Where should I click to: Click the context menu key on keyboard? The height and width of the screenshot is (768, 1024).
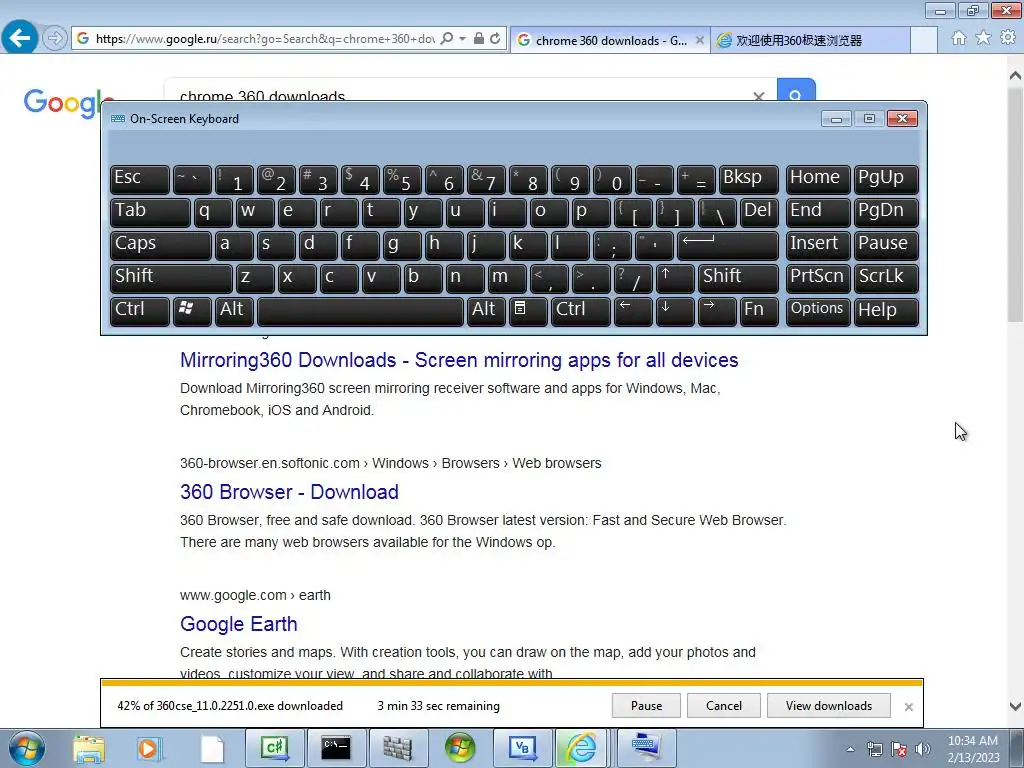[528, 310]
